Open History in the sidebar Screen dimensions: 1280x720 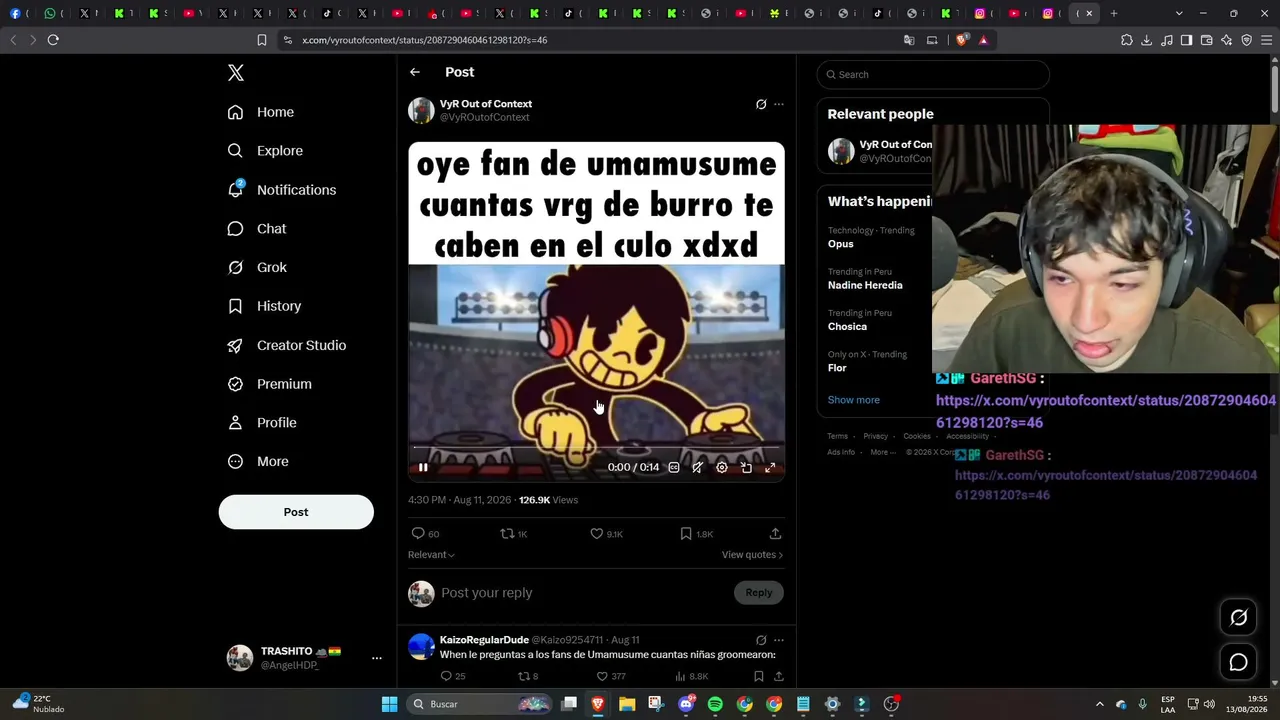[264, 306]
